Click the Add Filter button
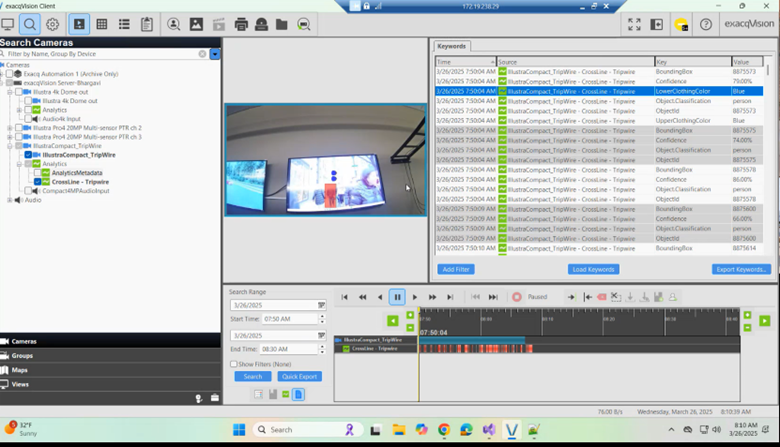The height and width of the screenshot is (447, 780). pyautogui.click(x=456, y=269)
